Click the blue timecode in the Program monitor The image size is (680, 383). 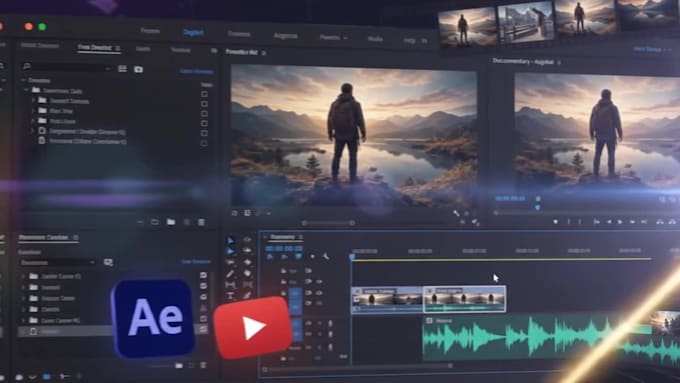(510, 198)
